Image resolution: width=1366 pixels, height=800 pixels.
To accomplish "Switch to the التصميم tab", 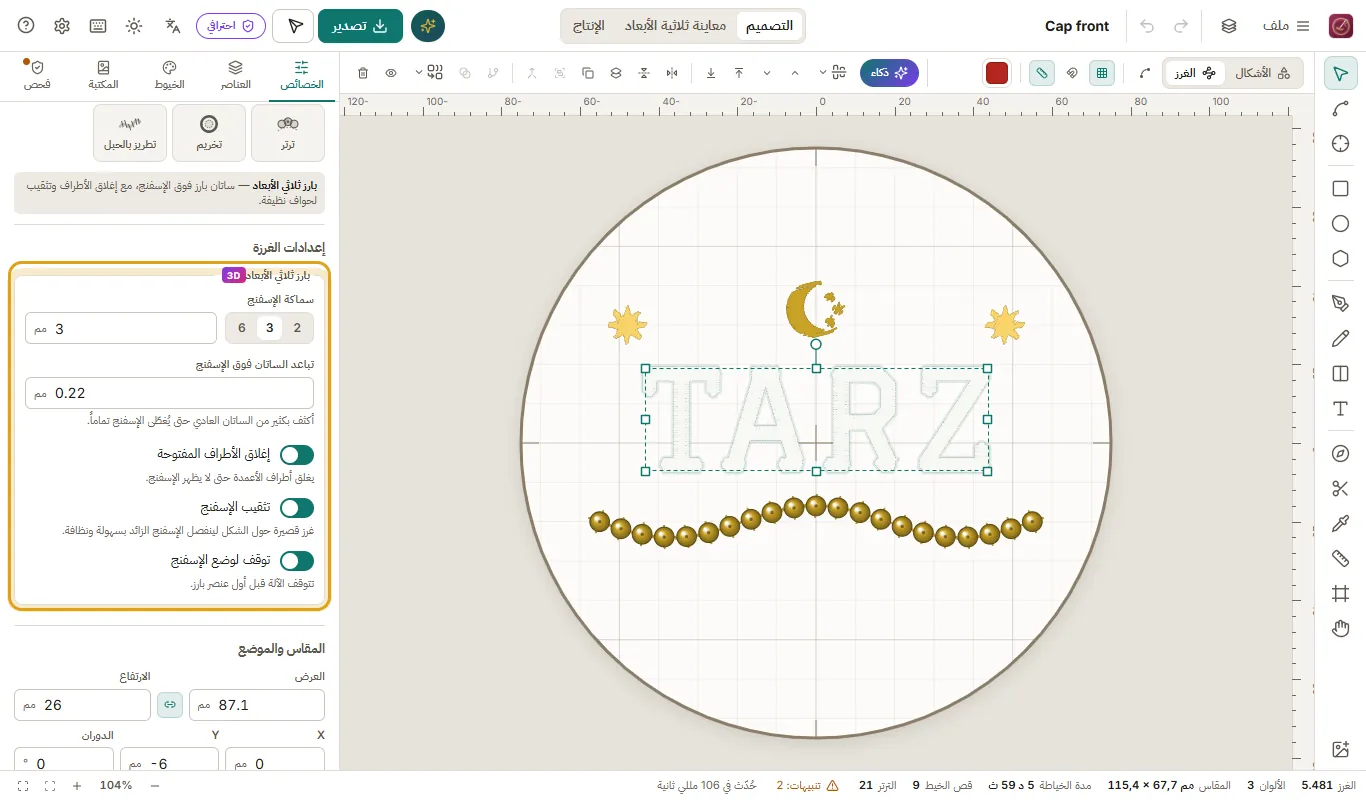I will pyautogui.click(x=770, y=26).
